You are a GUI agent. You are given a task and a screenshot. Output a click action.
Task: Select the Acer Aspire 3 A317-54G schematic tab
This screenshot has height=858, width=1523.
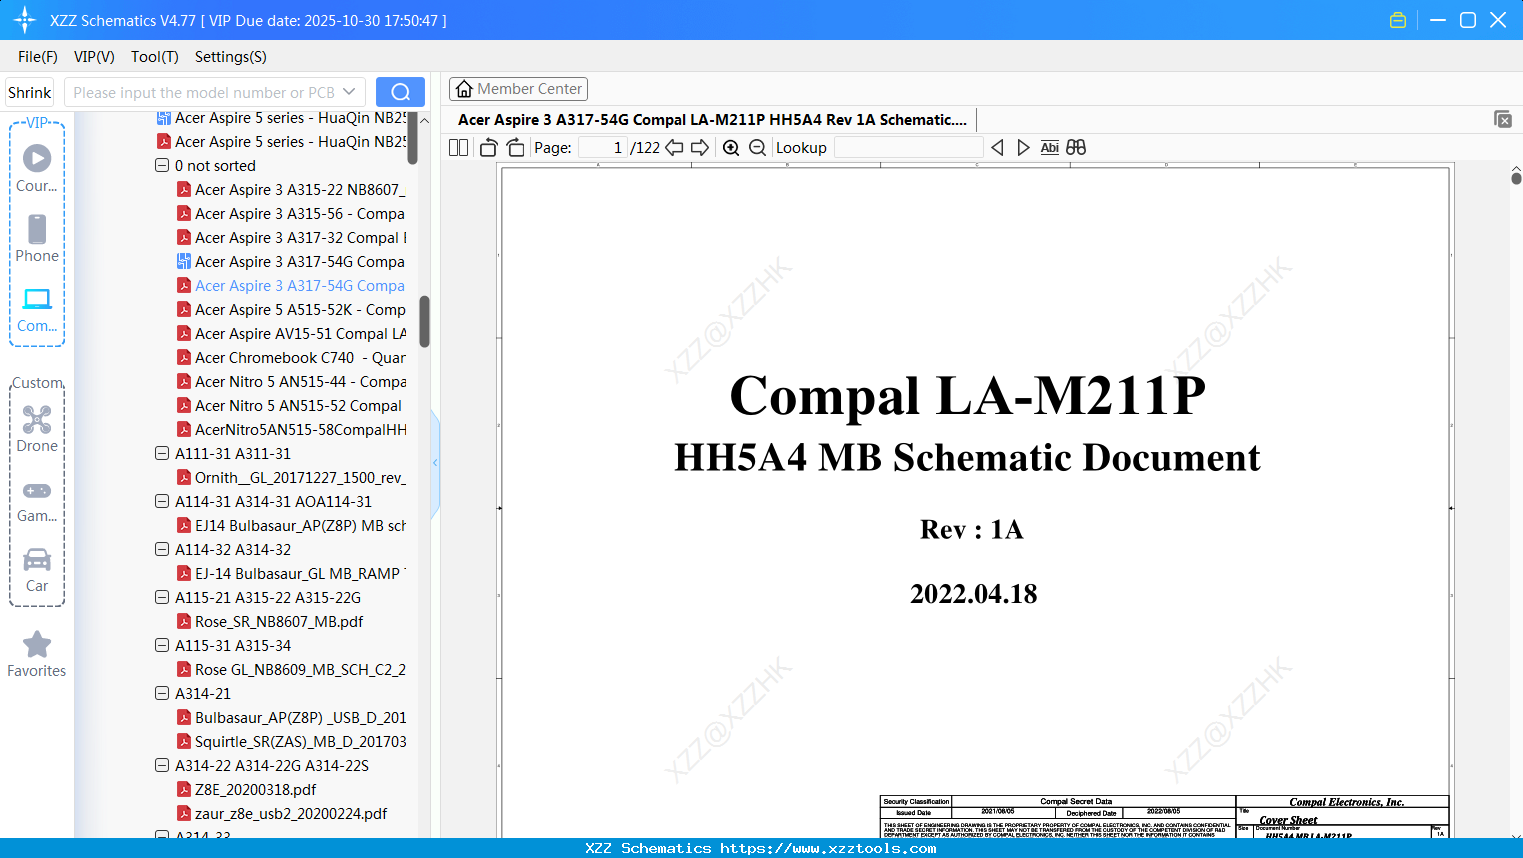(712, 120)
